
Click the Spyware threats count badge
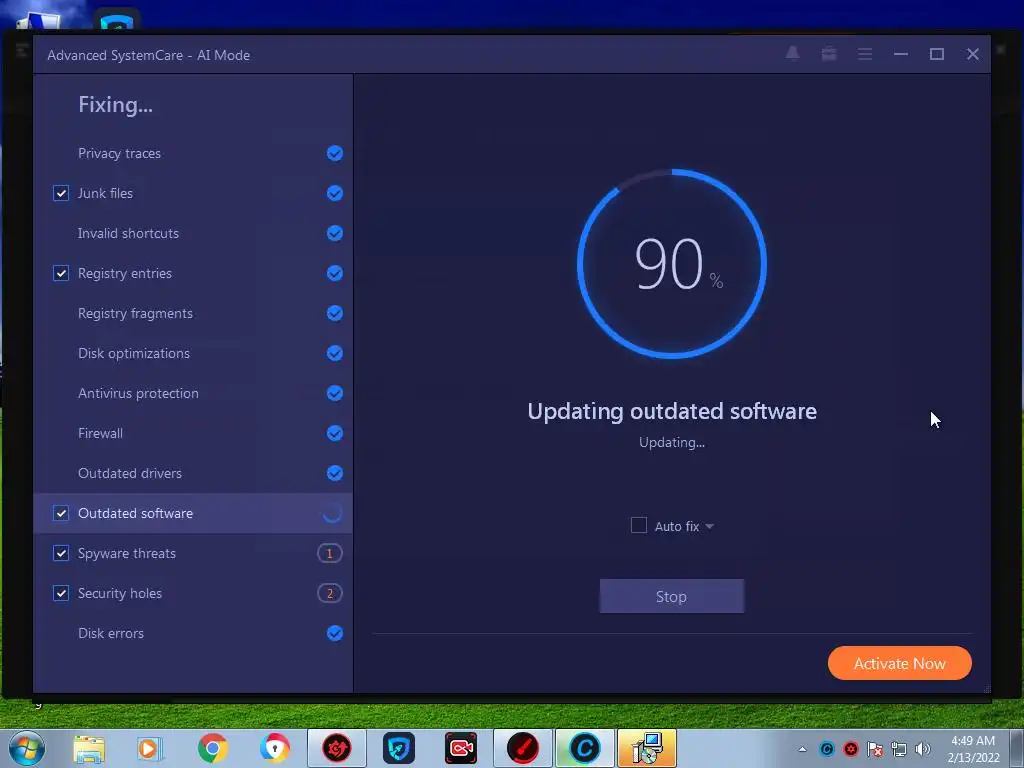[x=330, y=553]
